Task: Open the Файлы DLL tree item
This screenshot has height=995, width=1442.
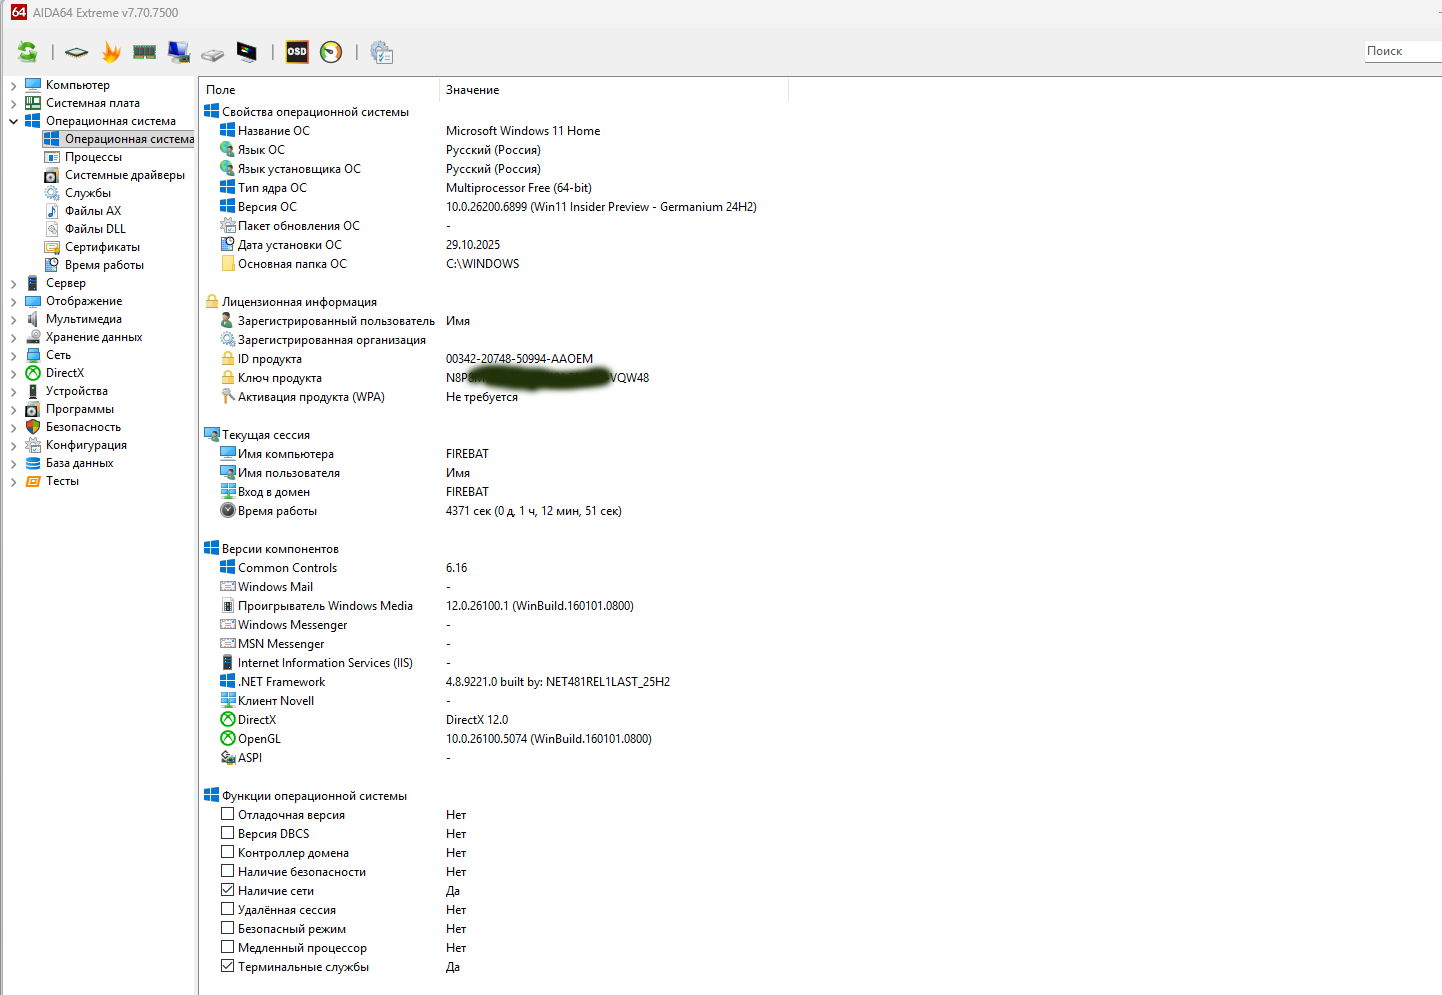Action: click(95, 229)
